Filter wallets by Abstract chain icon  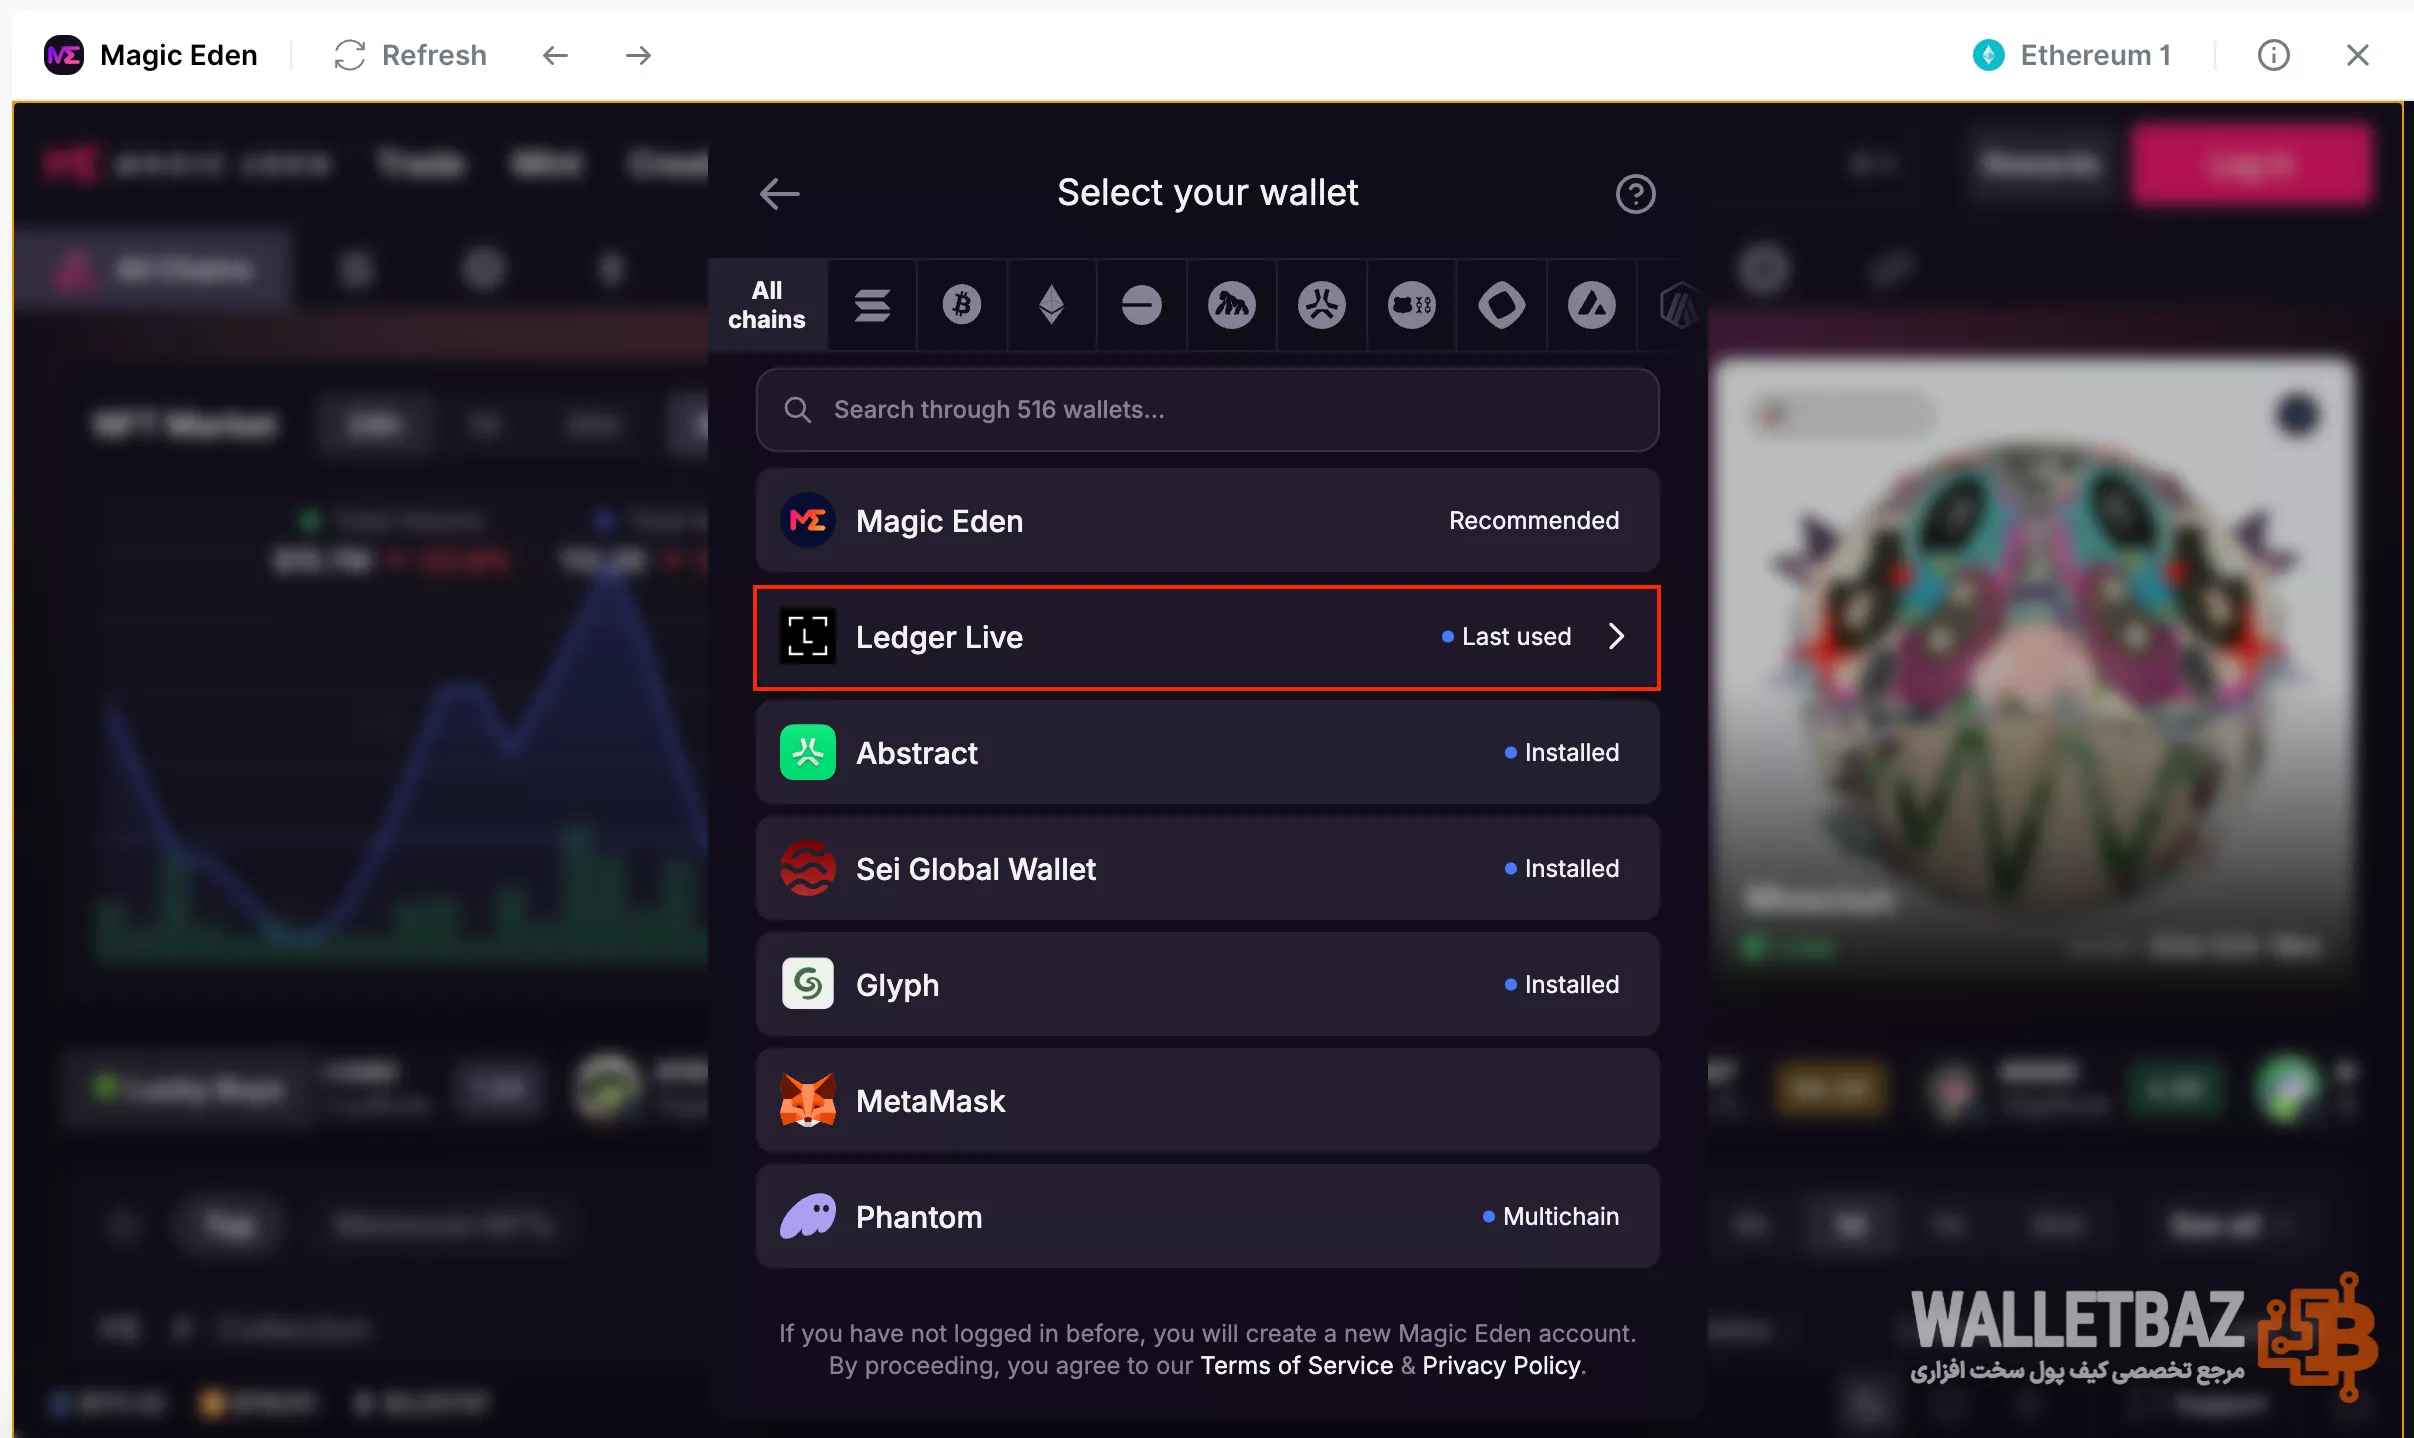click(x=1321, y=305)
